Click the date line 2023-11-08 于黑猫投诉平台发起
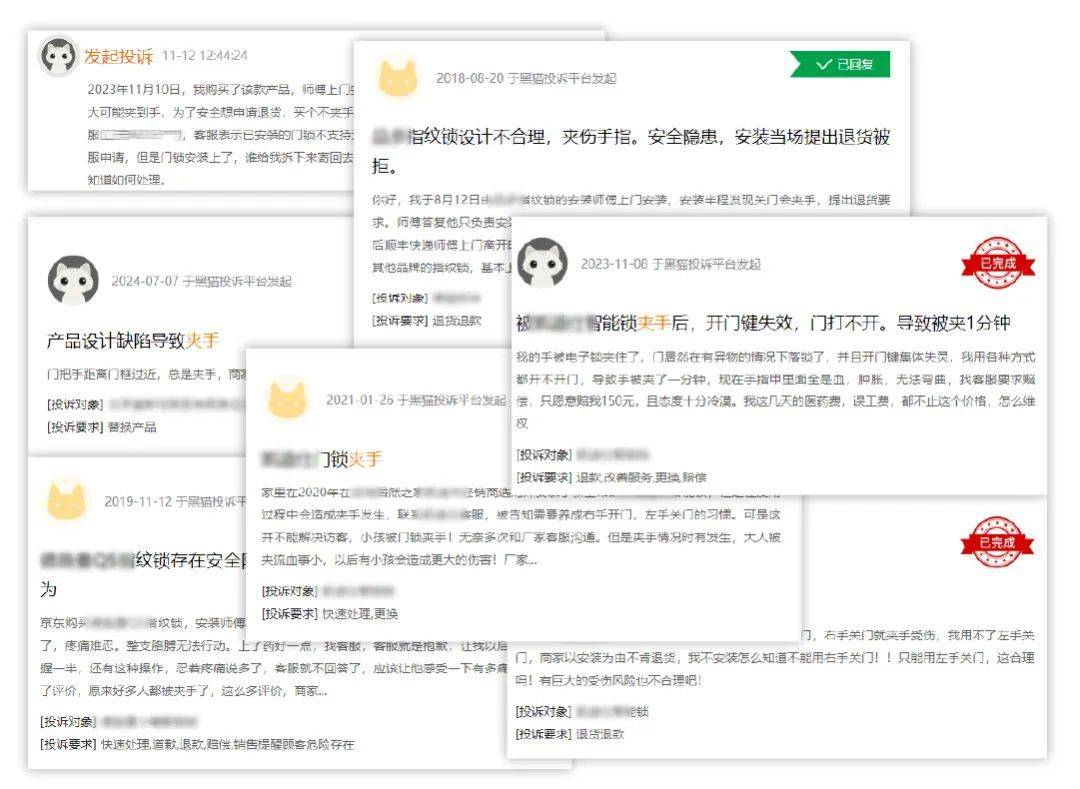1080x789 pixels. pos(671,264)
